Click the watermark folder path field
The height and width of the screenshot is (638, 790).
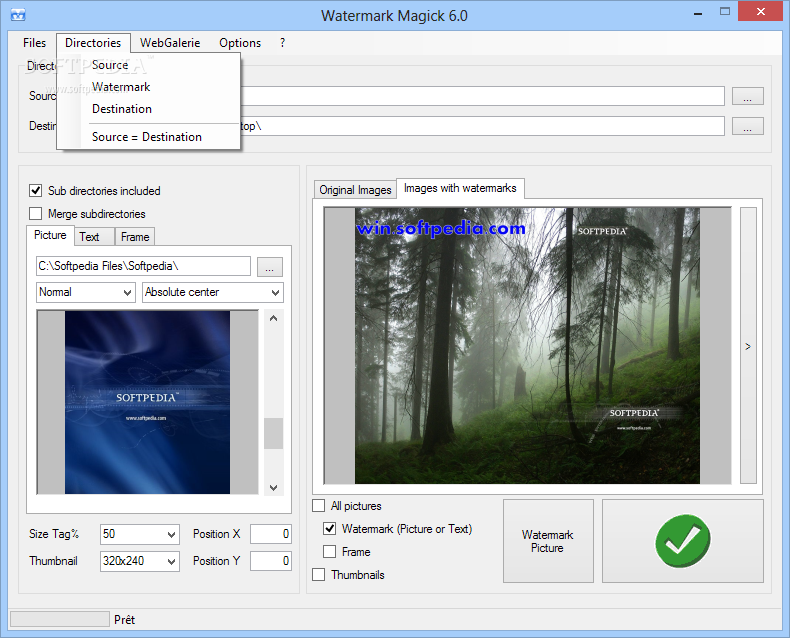point(143,266)
